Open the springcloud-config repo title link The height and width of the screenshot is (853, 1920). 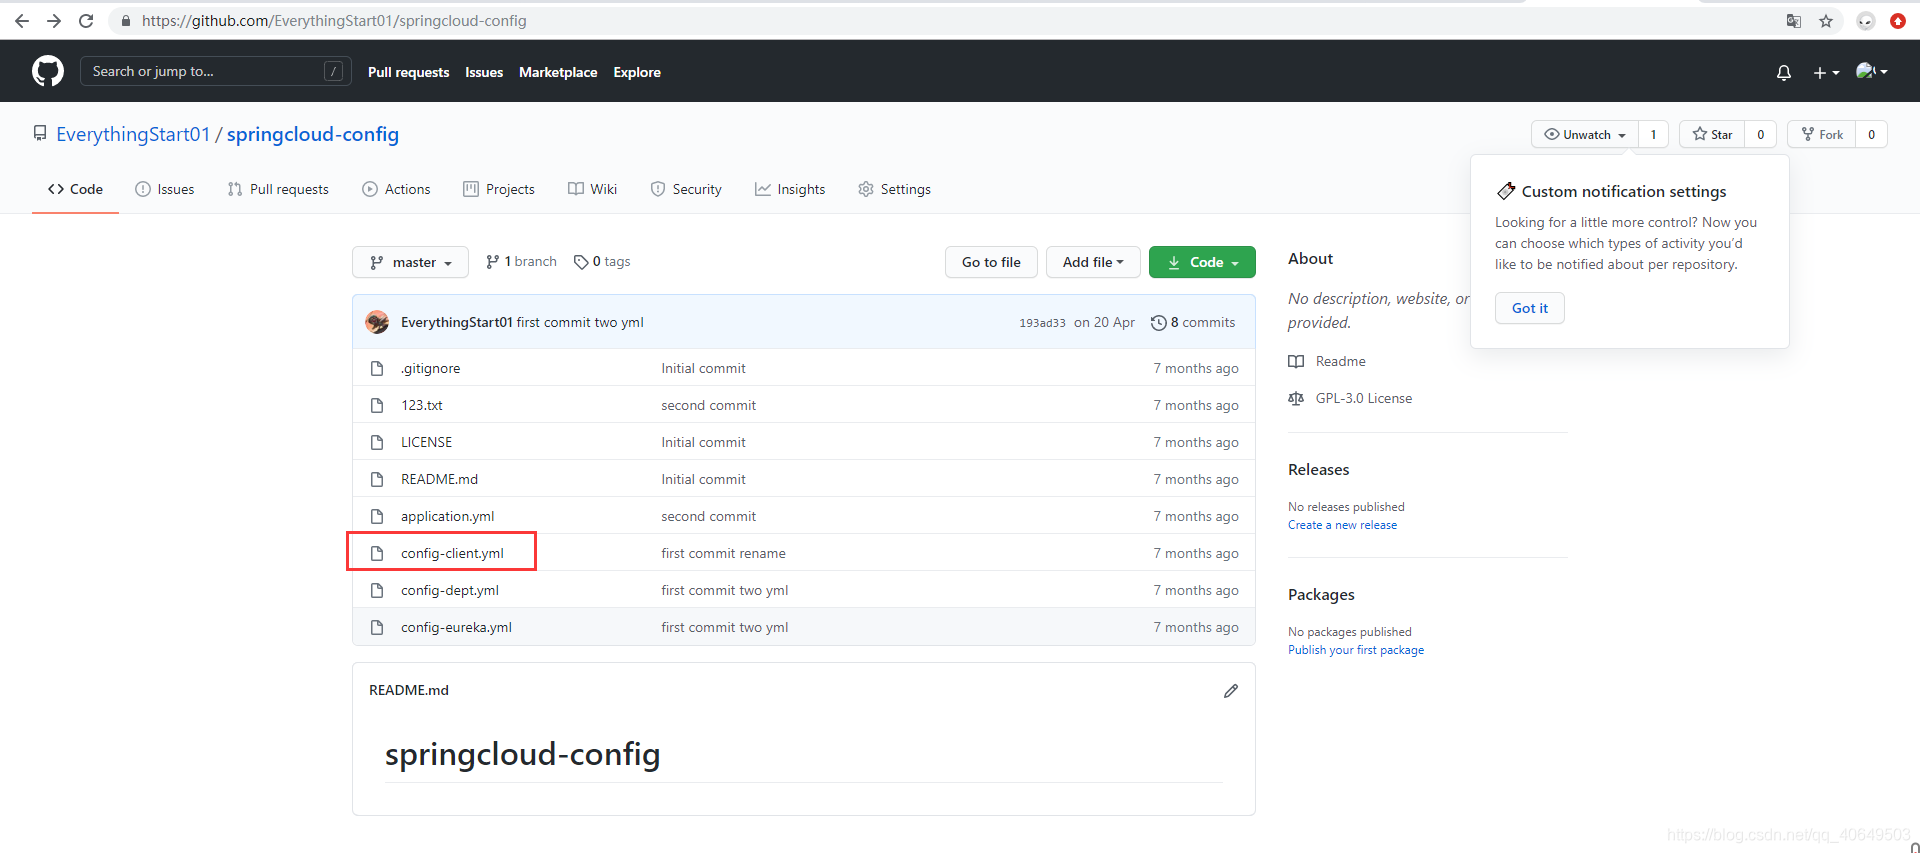click(313, 134)
